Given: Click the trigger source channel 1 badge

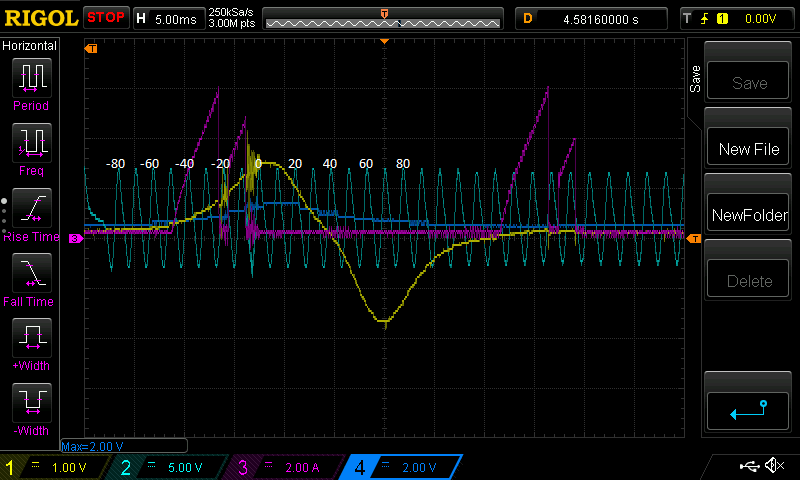Looking at the screenshot, I should click(x=722, y=19).
